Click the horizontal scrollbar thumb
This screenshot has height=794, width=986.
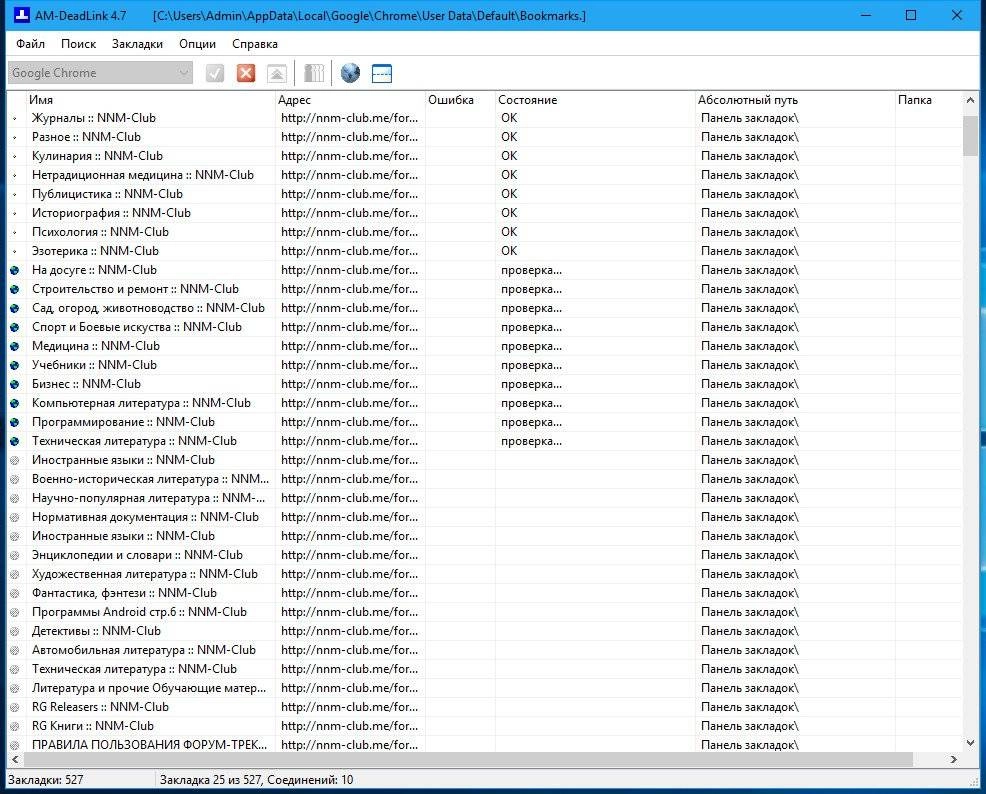click(468, 759)
